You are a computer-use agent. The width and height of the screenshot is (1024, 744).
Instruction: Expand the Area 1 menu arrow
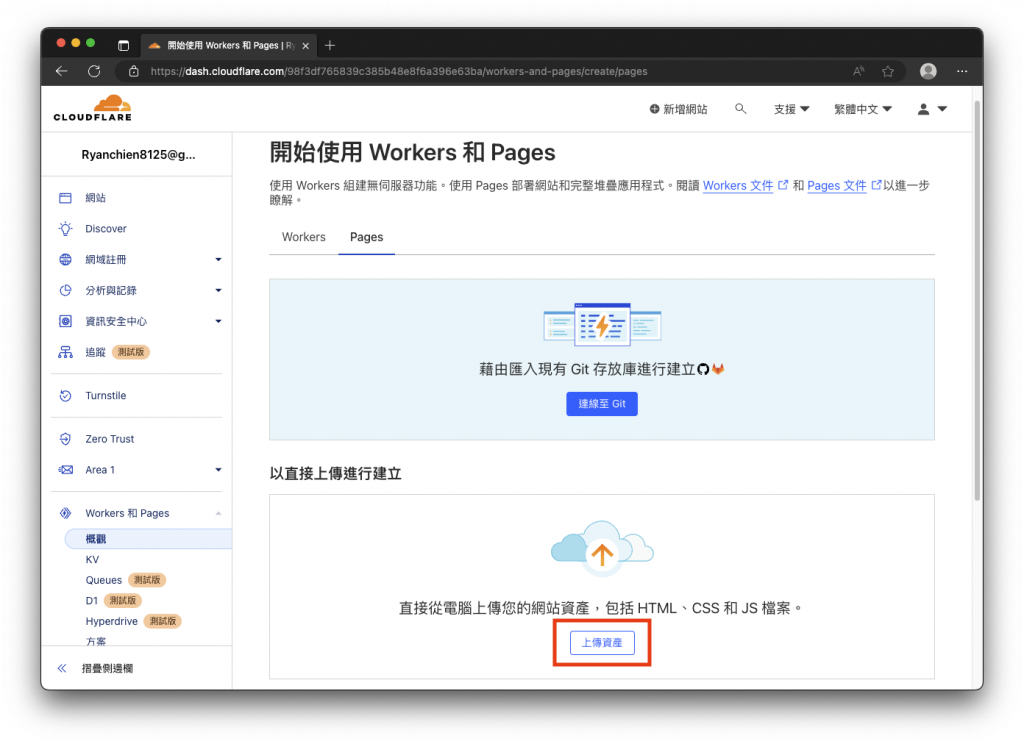[218, 470]
